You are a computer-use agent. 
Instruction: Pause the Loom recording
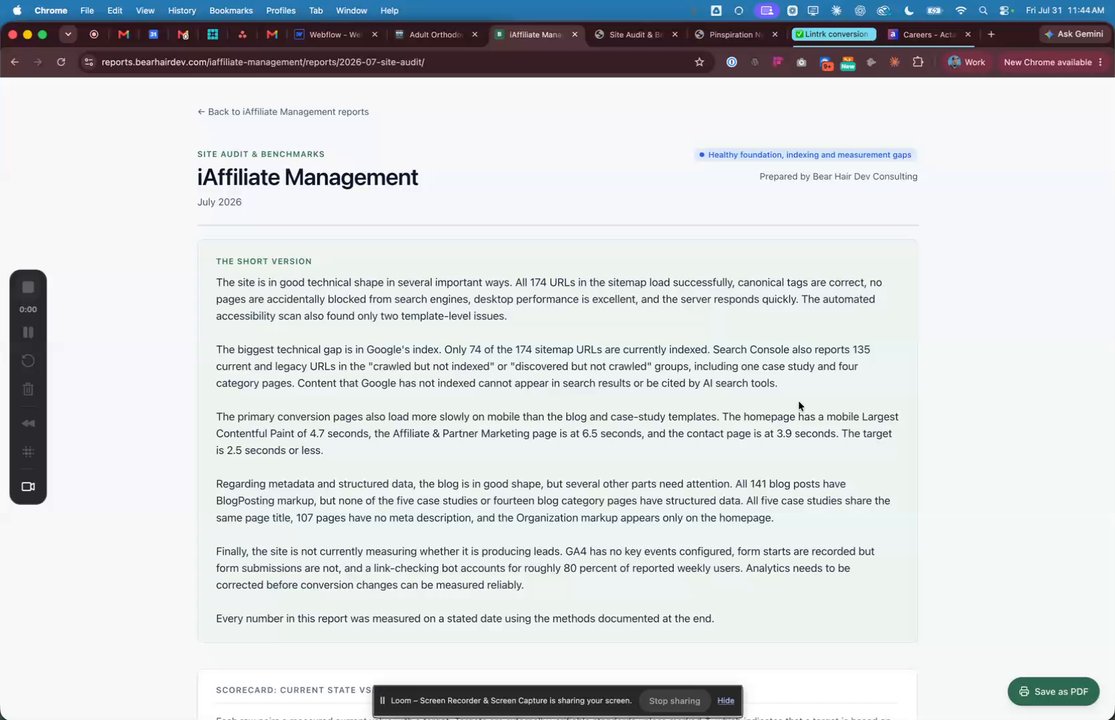pyautogui.click(x=28, y=333)
